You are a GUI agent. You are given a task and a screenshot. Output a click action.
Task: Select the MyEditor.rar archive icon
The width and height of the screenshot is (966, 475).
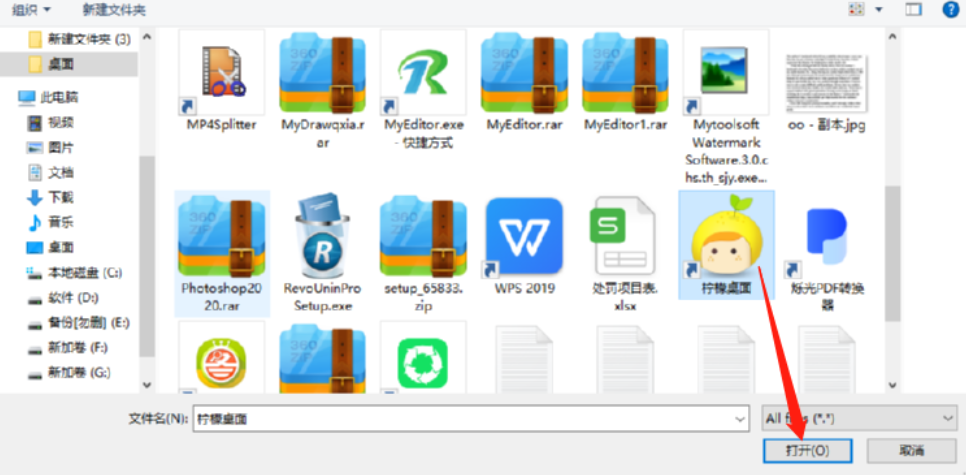pos(524,73)
